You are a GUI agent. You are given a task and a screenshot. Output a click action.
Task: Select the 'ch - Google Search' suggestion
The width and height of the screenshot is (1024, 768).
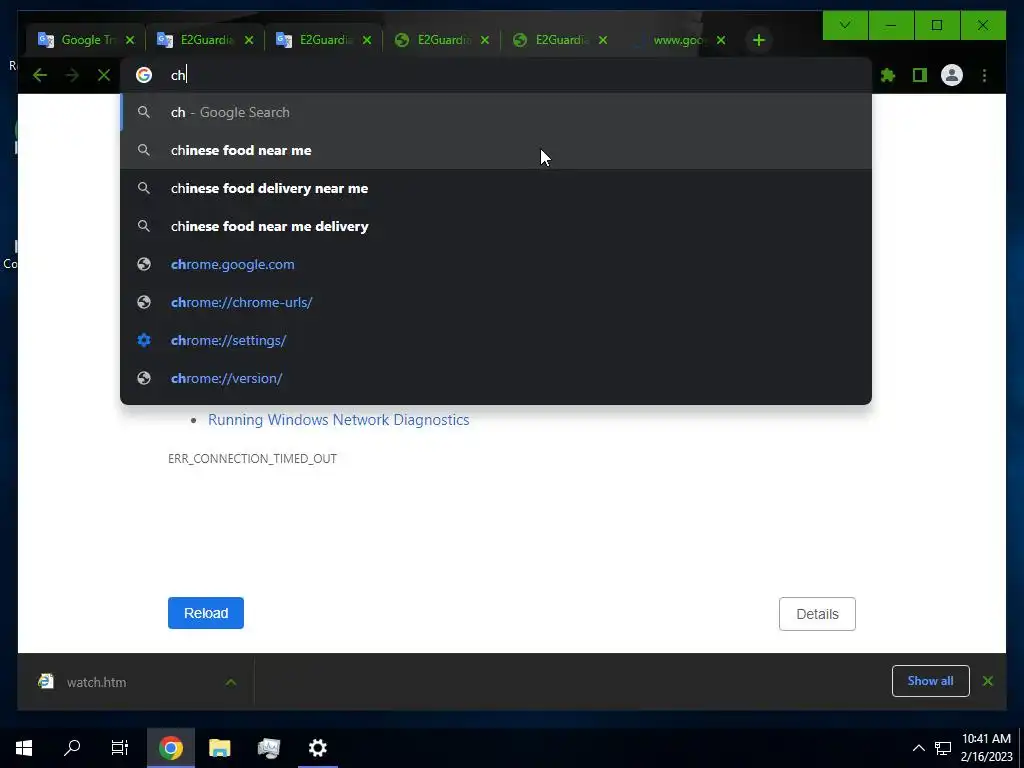496,112
